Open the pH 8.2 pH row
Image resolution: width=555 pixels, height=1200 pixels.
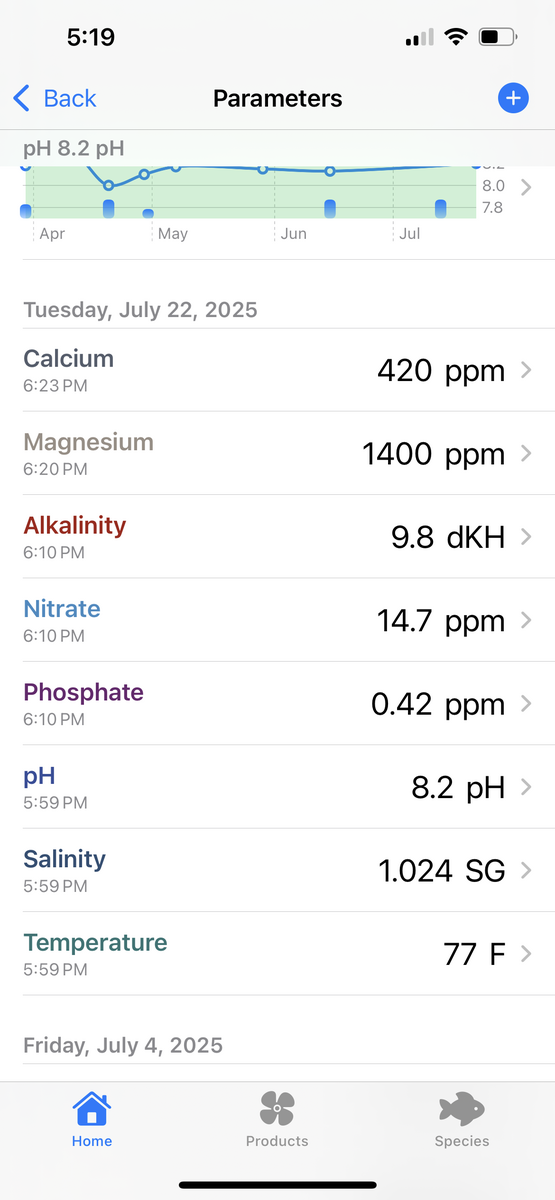(277, 787)
